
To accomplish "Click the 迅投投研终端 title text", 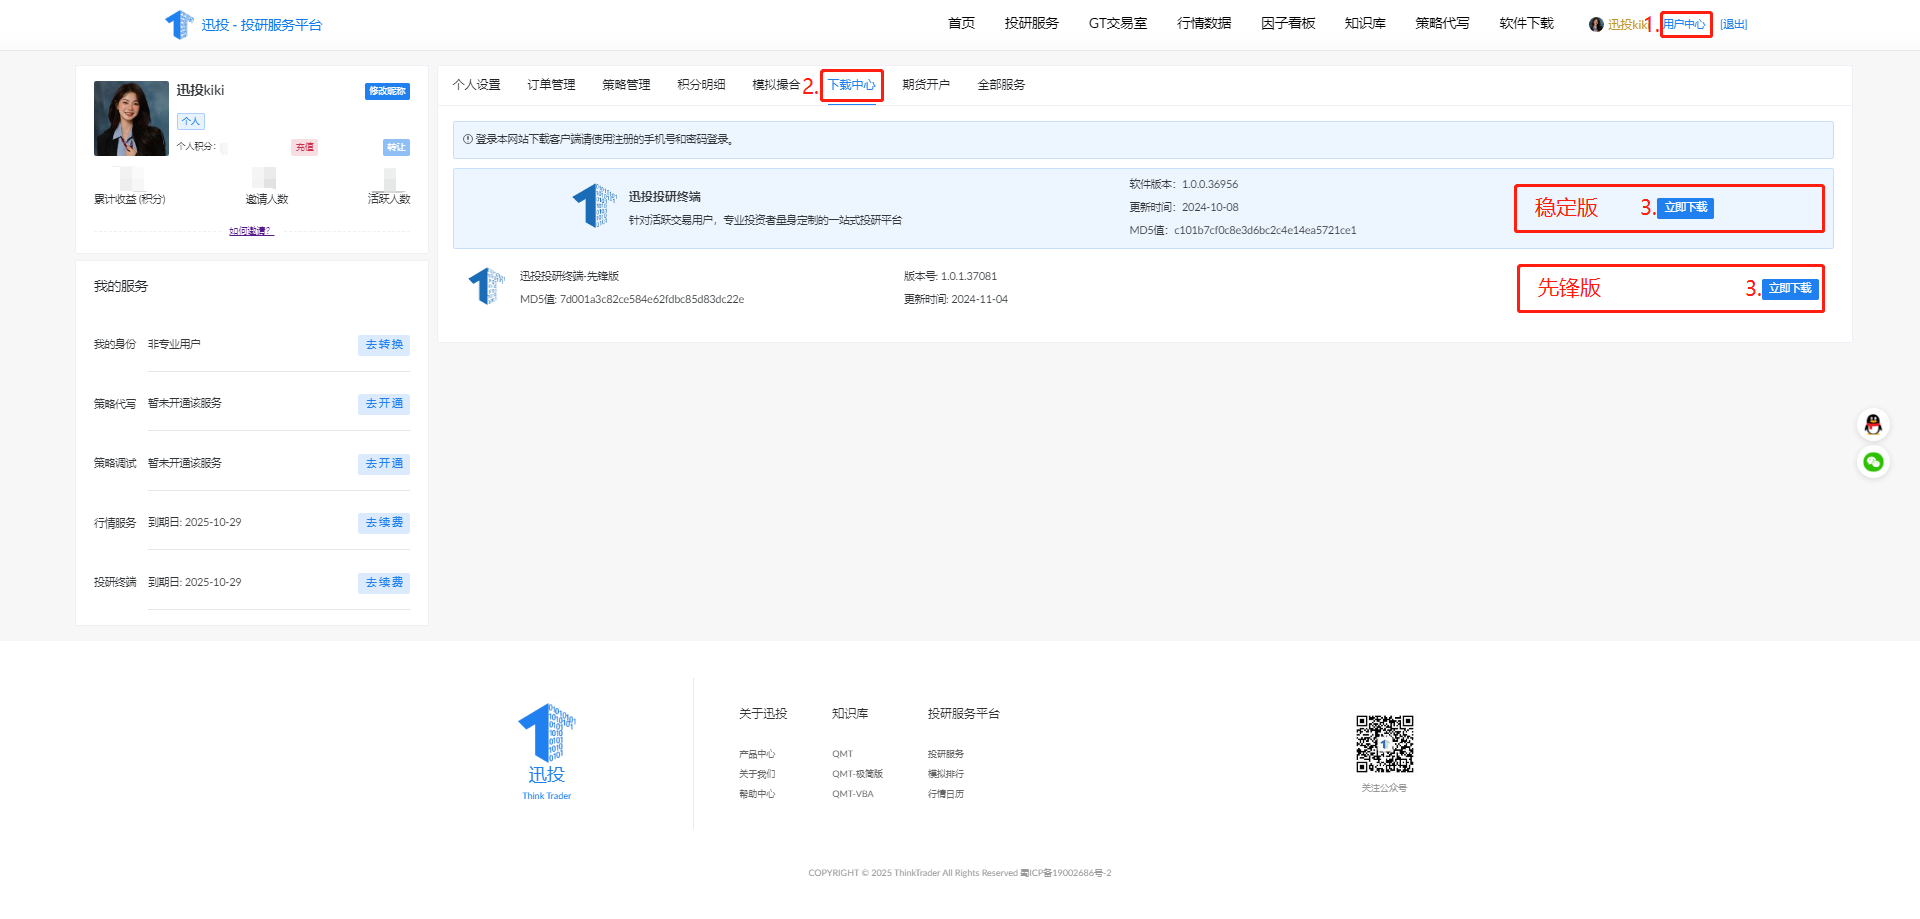I will click(665, 197).
